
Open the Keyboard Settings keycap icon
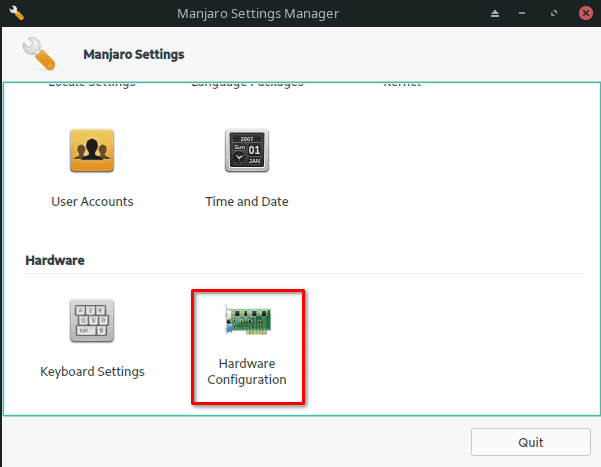tap(92, 320)
